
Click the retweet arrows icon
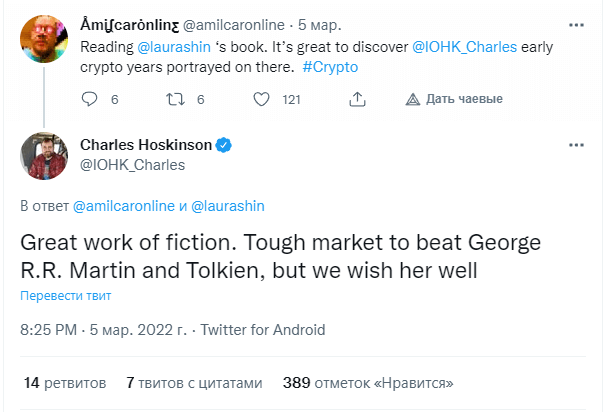coord(175,99)
